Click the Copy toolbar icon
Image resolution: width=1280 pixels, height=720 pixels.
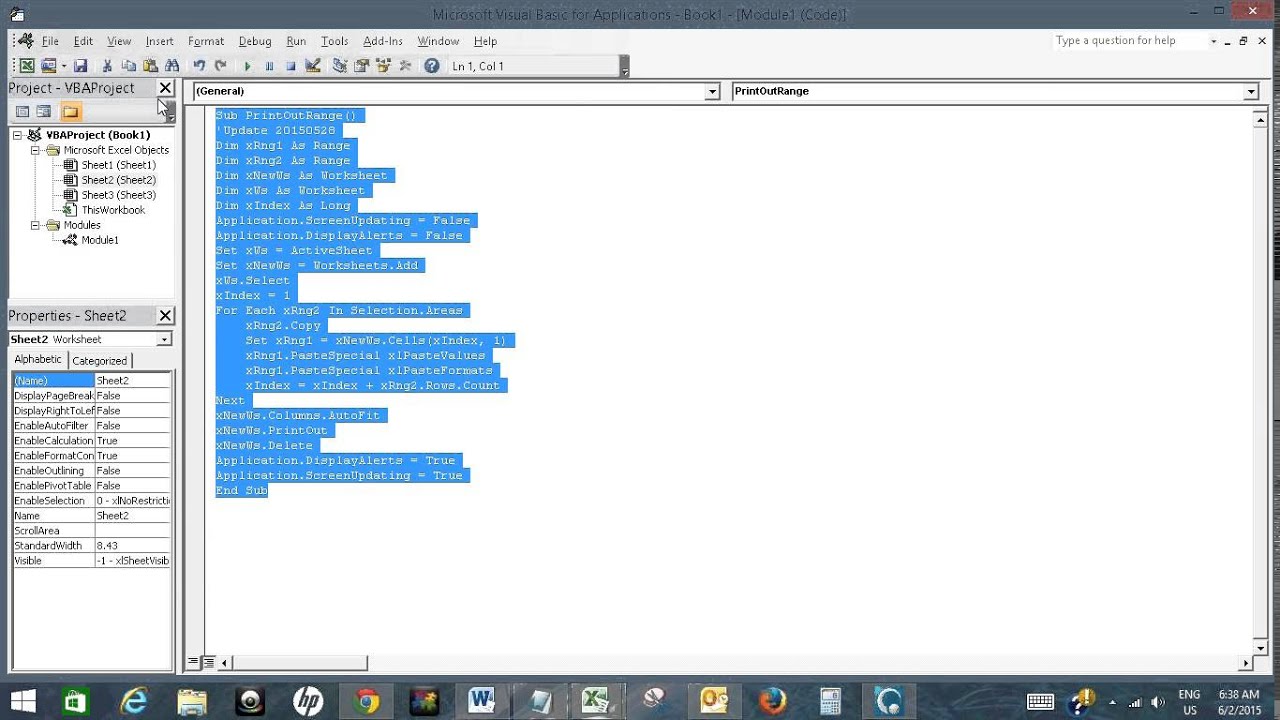click(128, 66)
